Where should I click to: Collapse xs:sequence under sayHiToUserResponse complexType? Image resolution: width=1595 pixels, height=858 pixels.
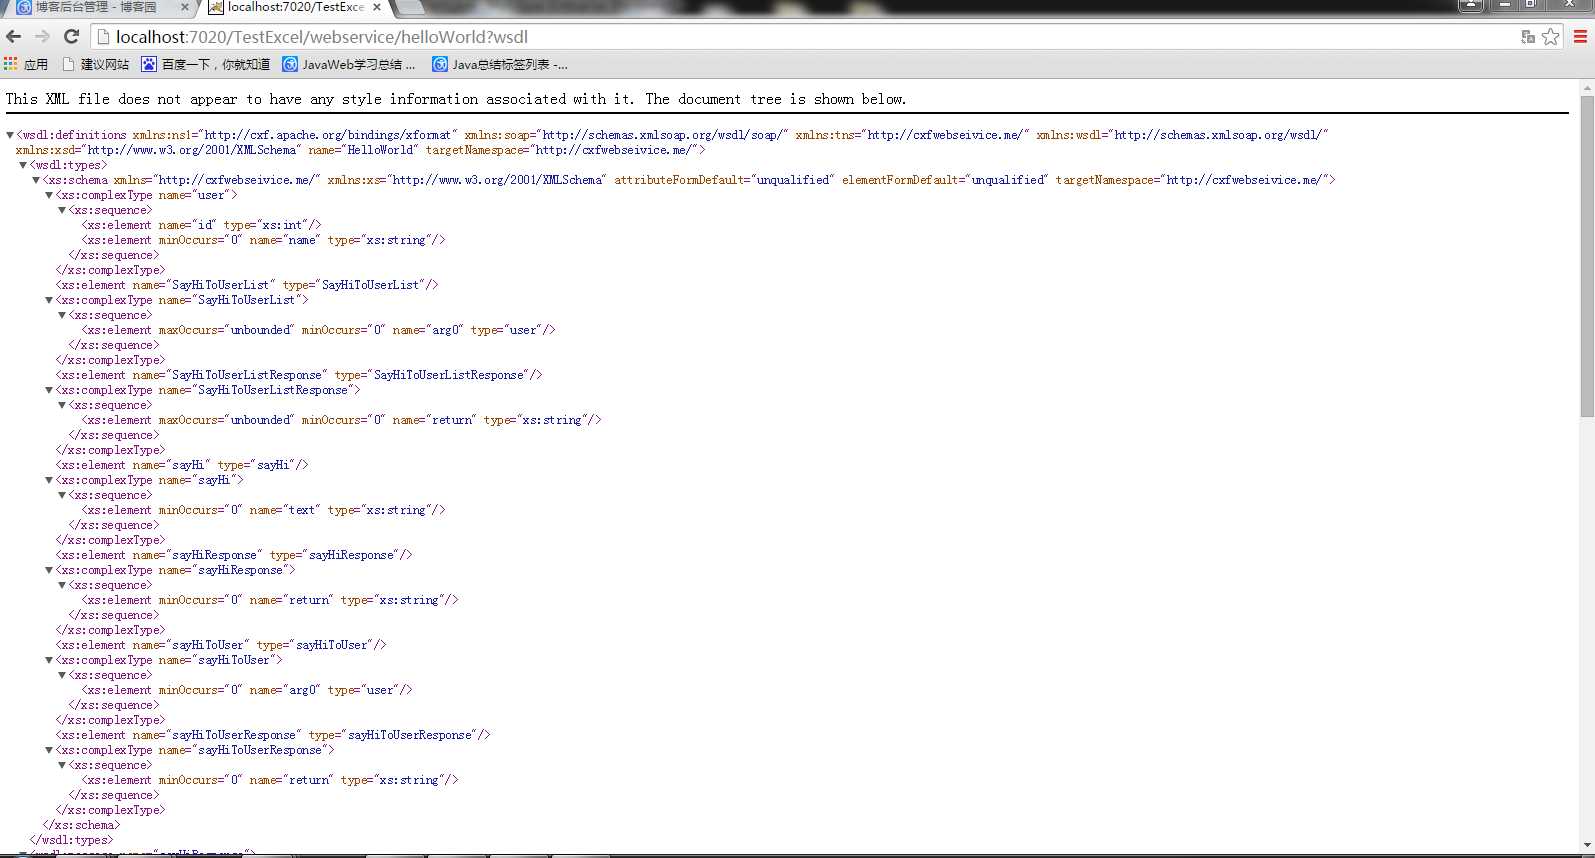click(62, 765)
